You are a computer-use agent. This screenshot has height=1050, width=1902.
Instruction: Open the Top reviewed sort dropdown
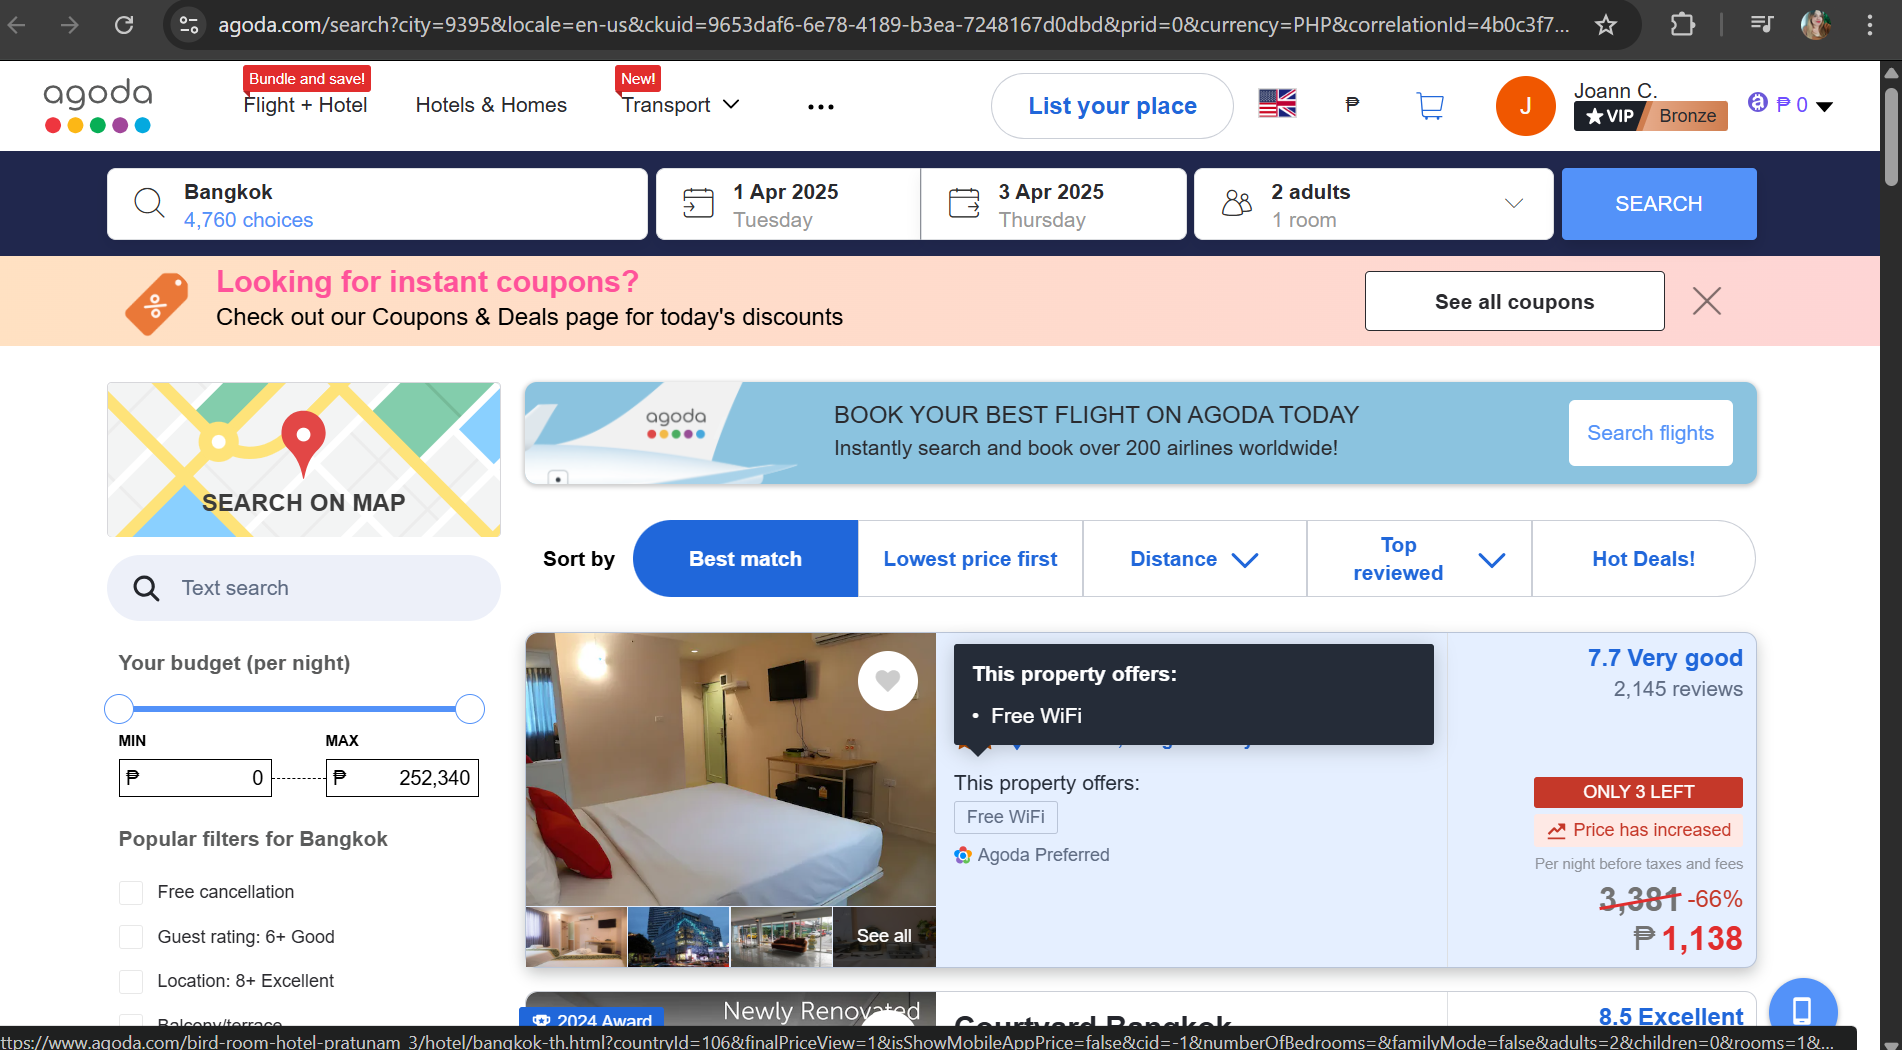(1419, 559)
